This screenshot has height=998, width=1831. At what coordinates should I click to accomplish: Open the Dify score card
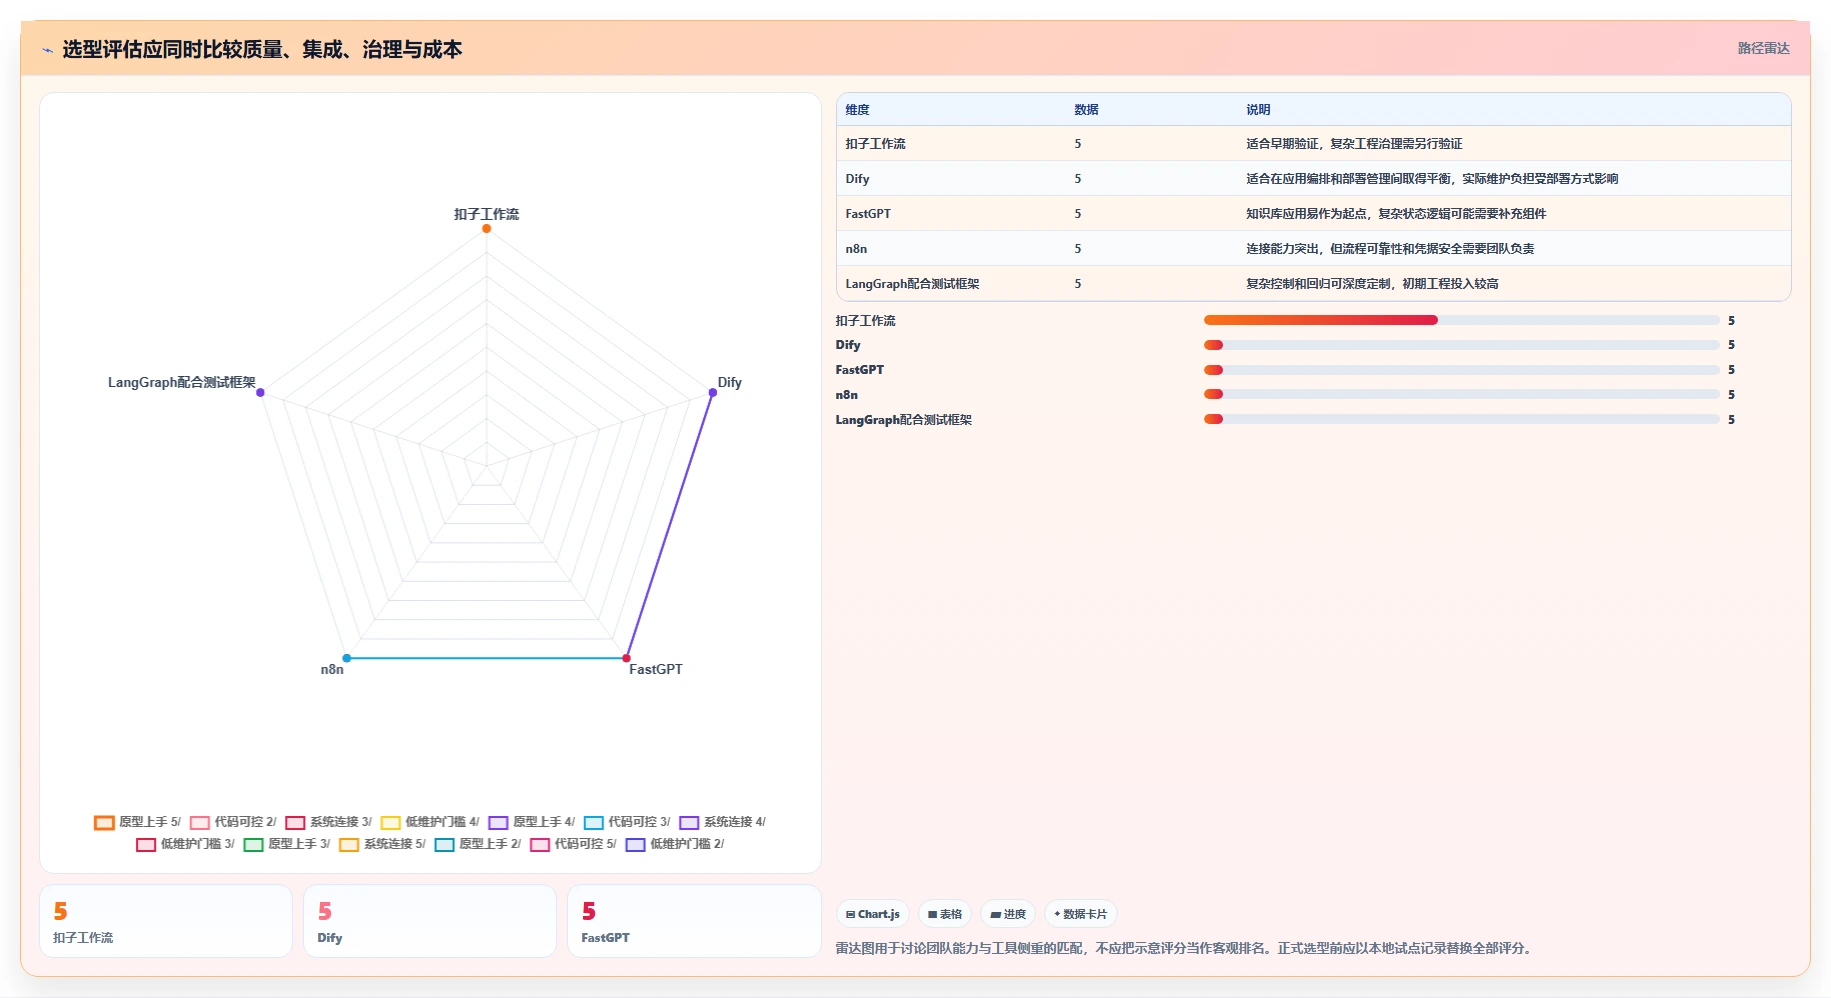(430, 921)
